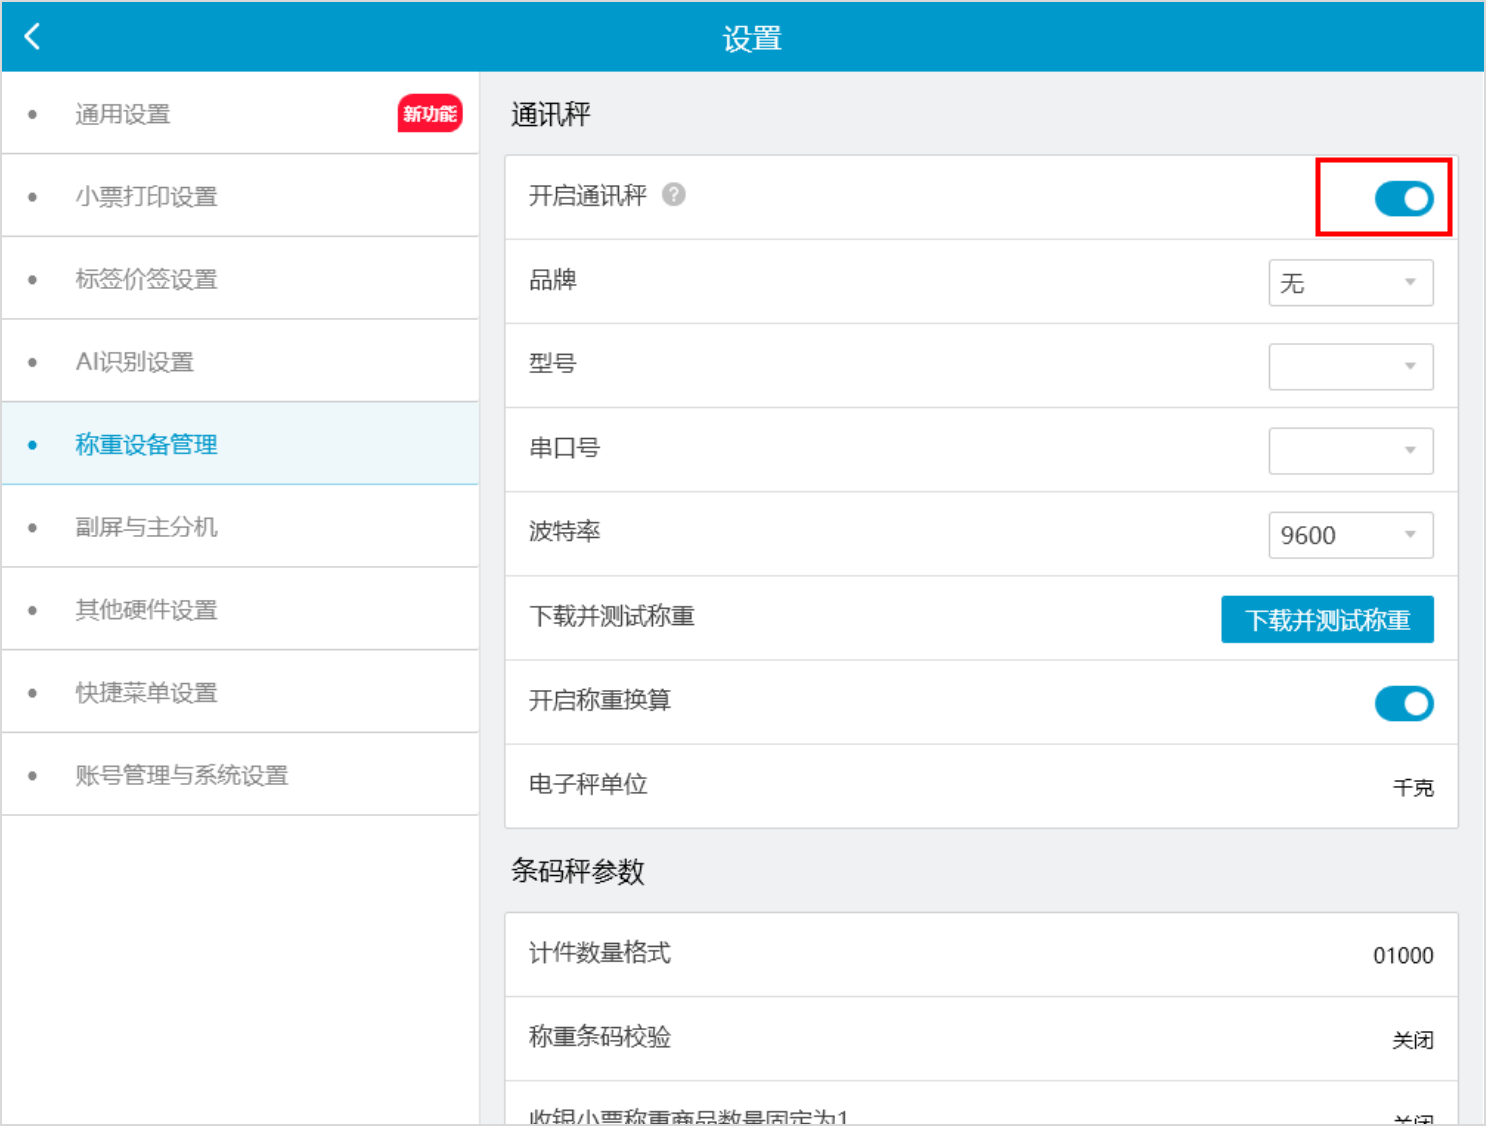This screenshot has width=1487, height=1127.
Task: Change 电子秤单位 value 千克
Action: [x=1413, y=788]
